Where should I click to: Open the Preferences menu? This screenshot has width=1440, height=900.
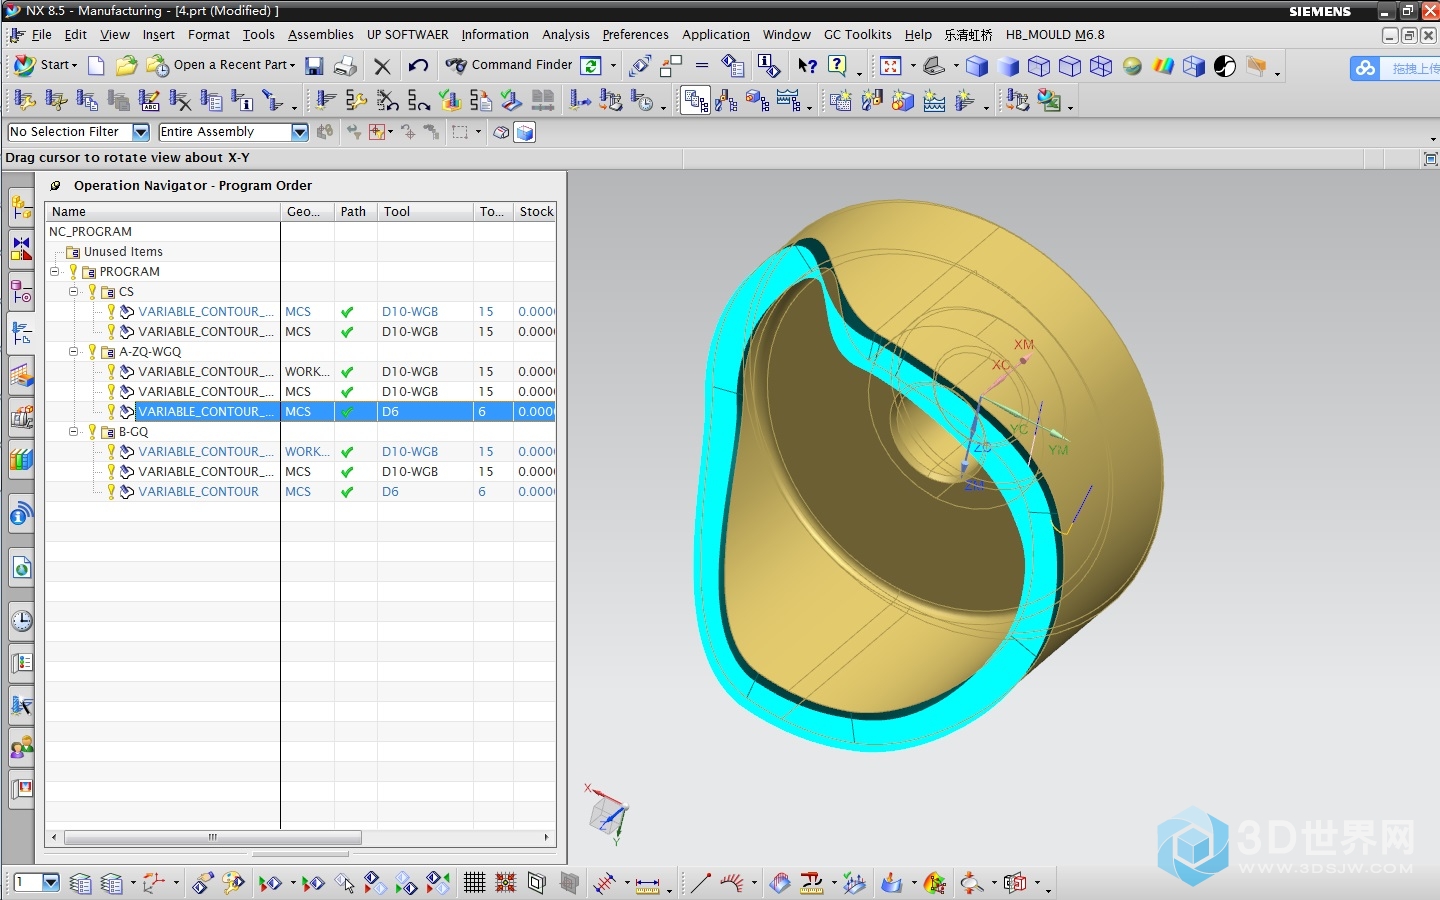click(x=635, y=34)
